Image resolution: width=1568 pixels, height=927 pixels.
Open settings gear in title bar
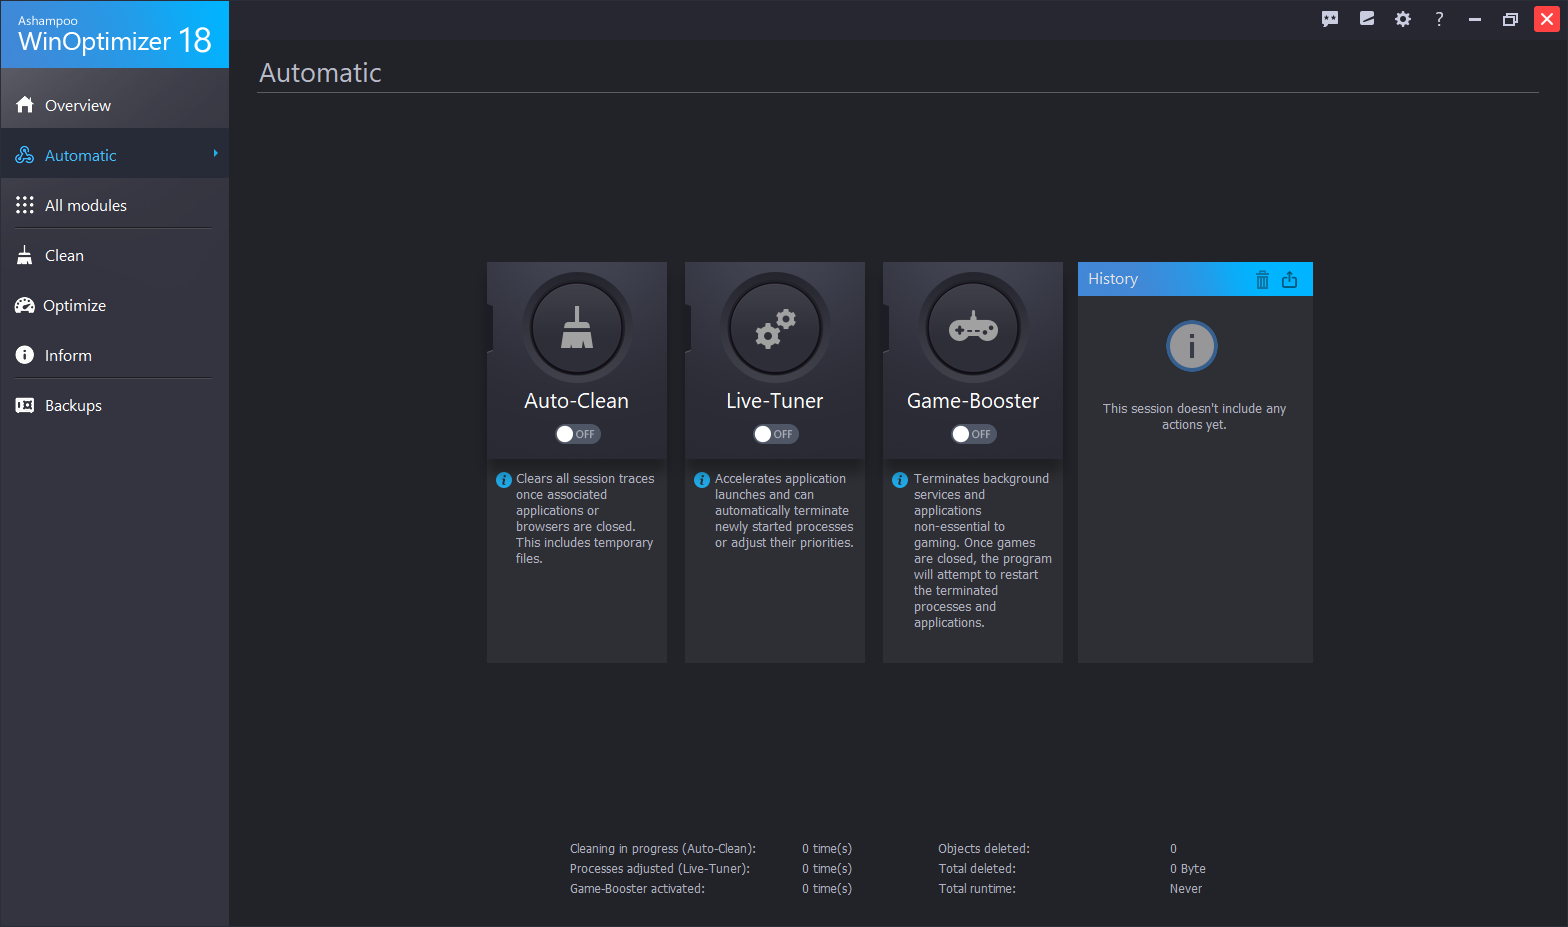[1403, 19]
